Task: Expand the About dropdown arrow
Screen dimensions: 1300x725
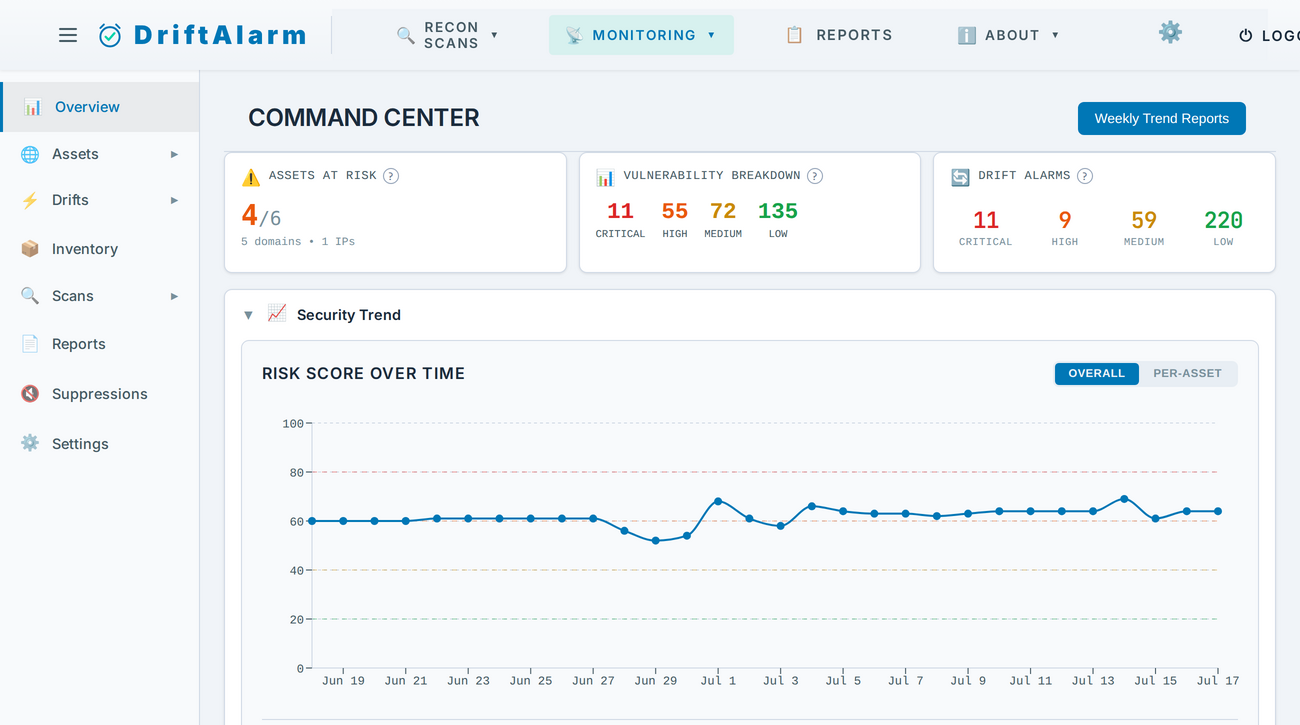Action: pos(1055,35)
